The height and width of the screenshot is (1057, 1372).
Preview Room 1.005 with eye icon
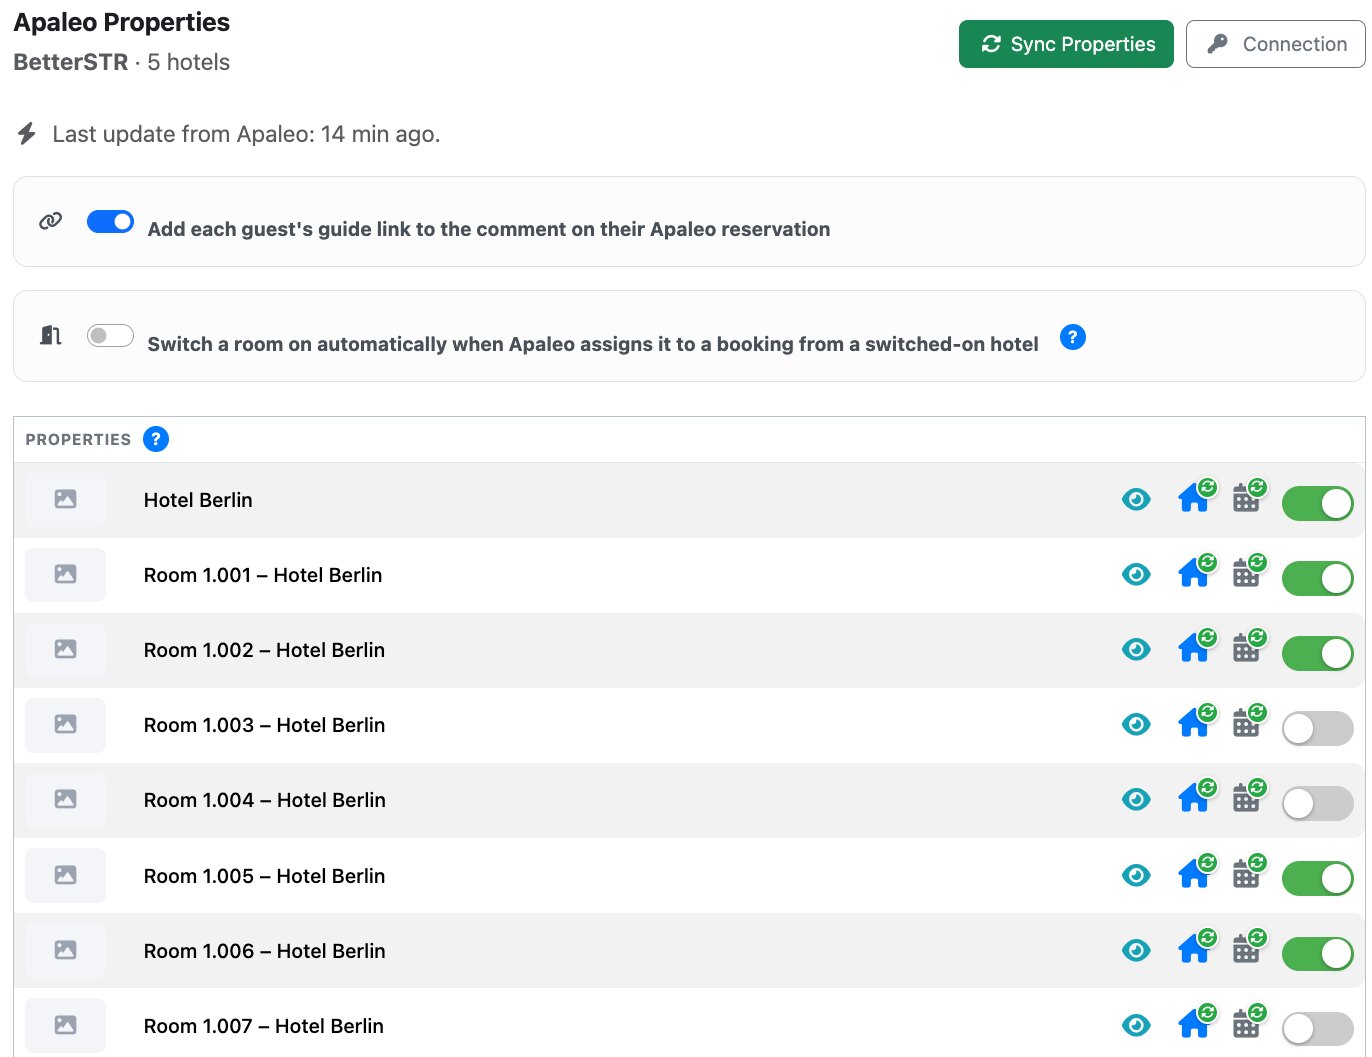(x=1136, y=875)
